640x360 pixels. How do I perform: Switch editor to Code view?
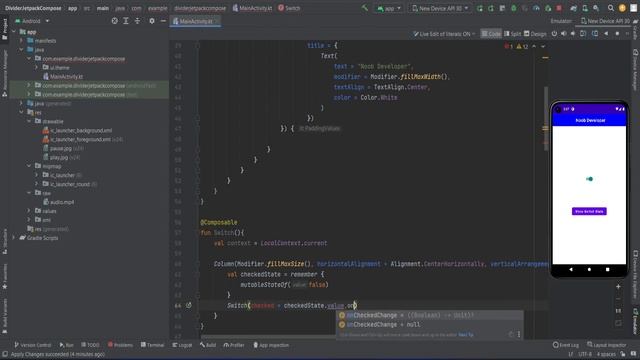491,34
